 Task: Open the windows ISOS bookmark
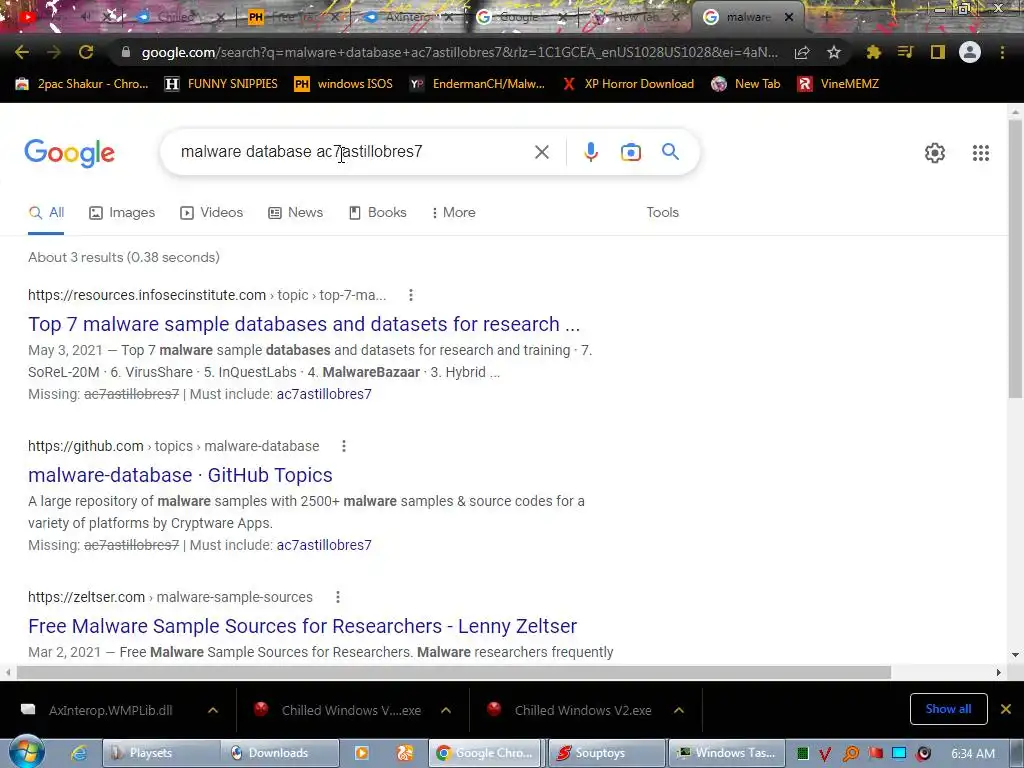pyautogui.click(x=344, y=84)
